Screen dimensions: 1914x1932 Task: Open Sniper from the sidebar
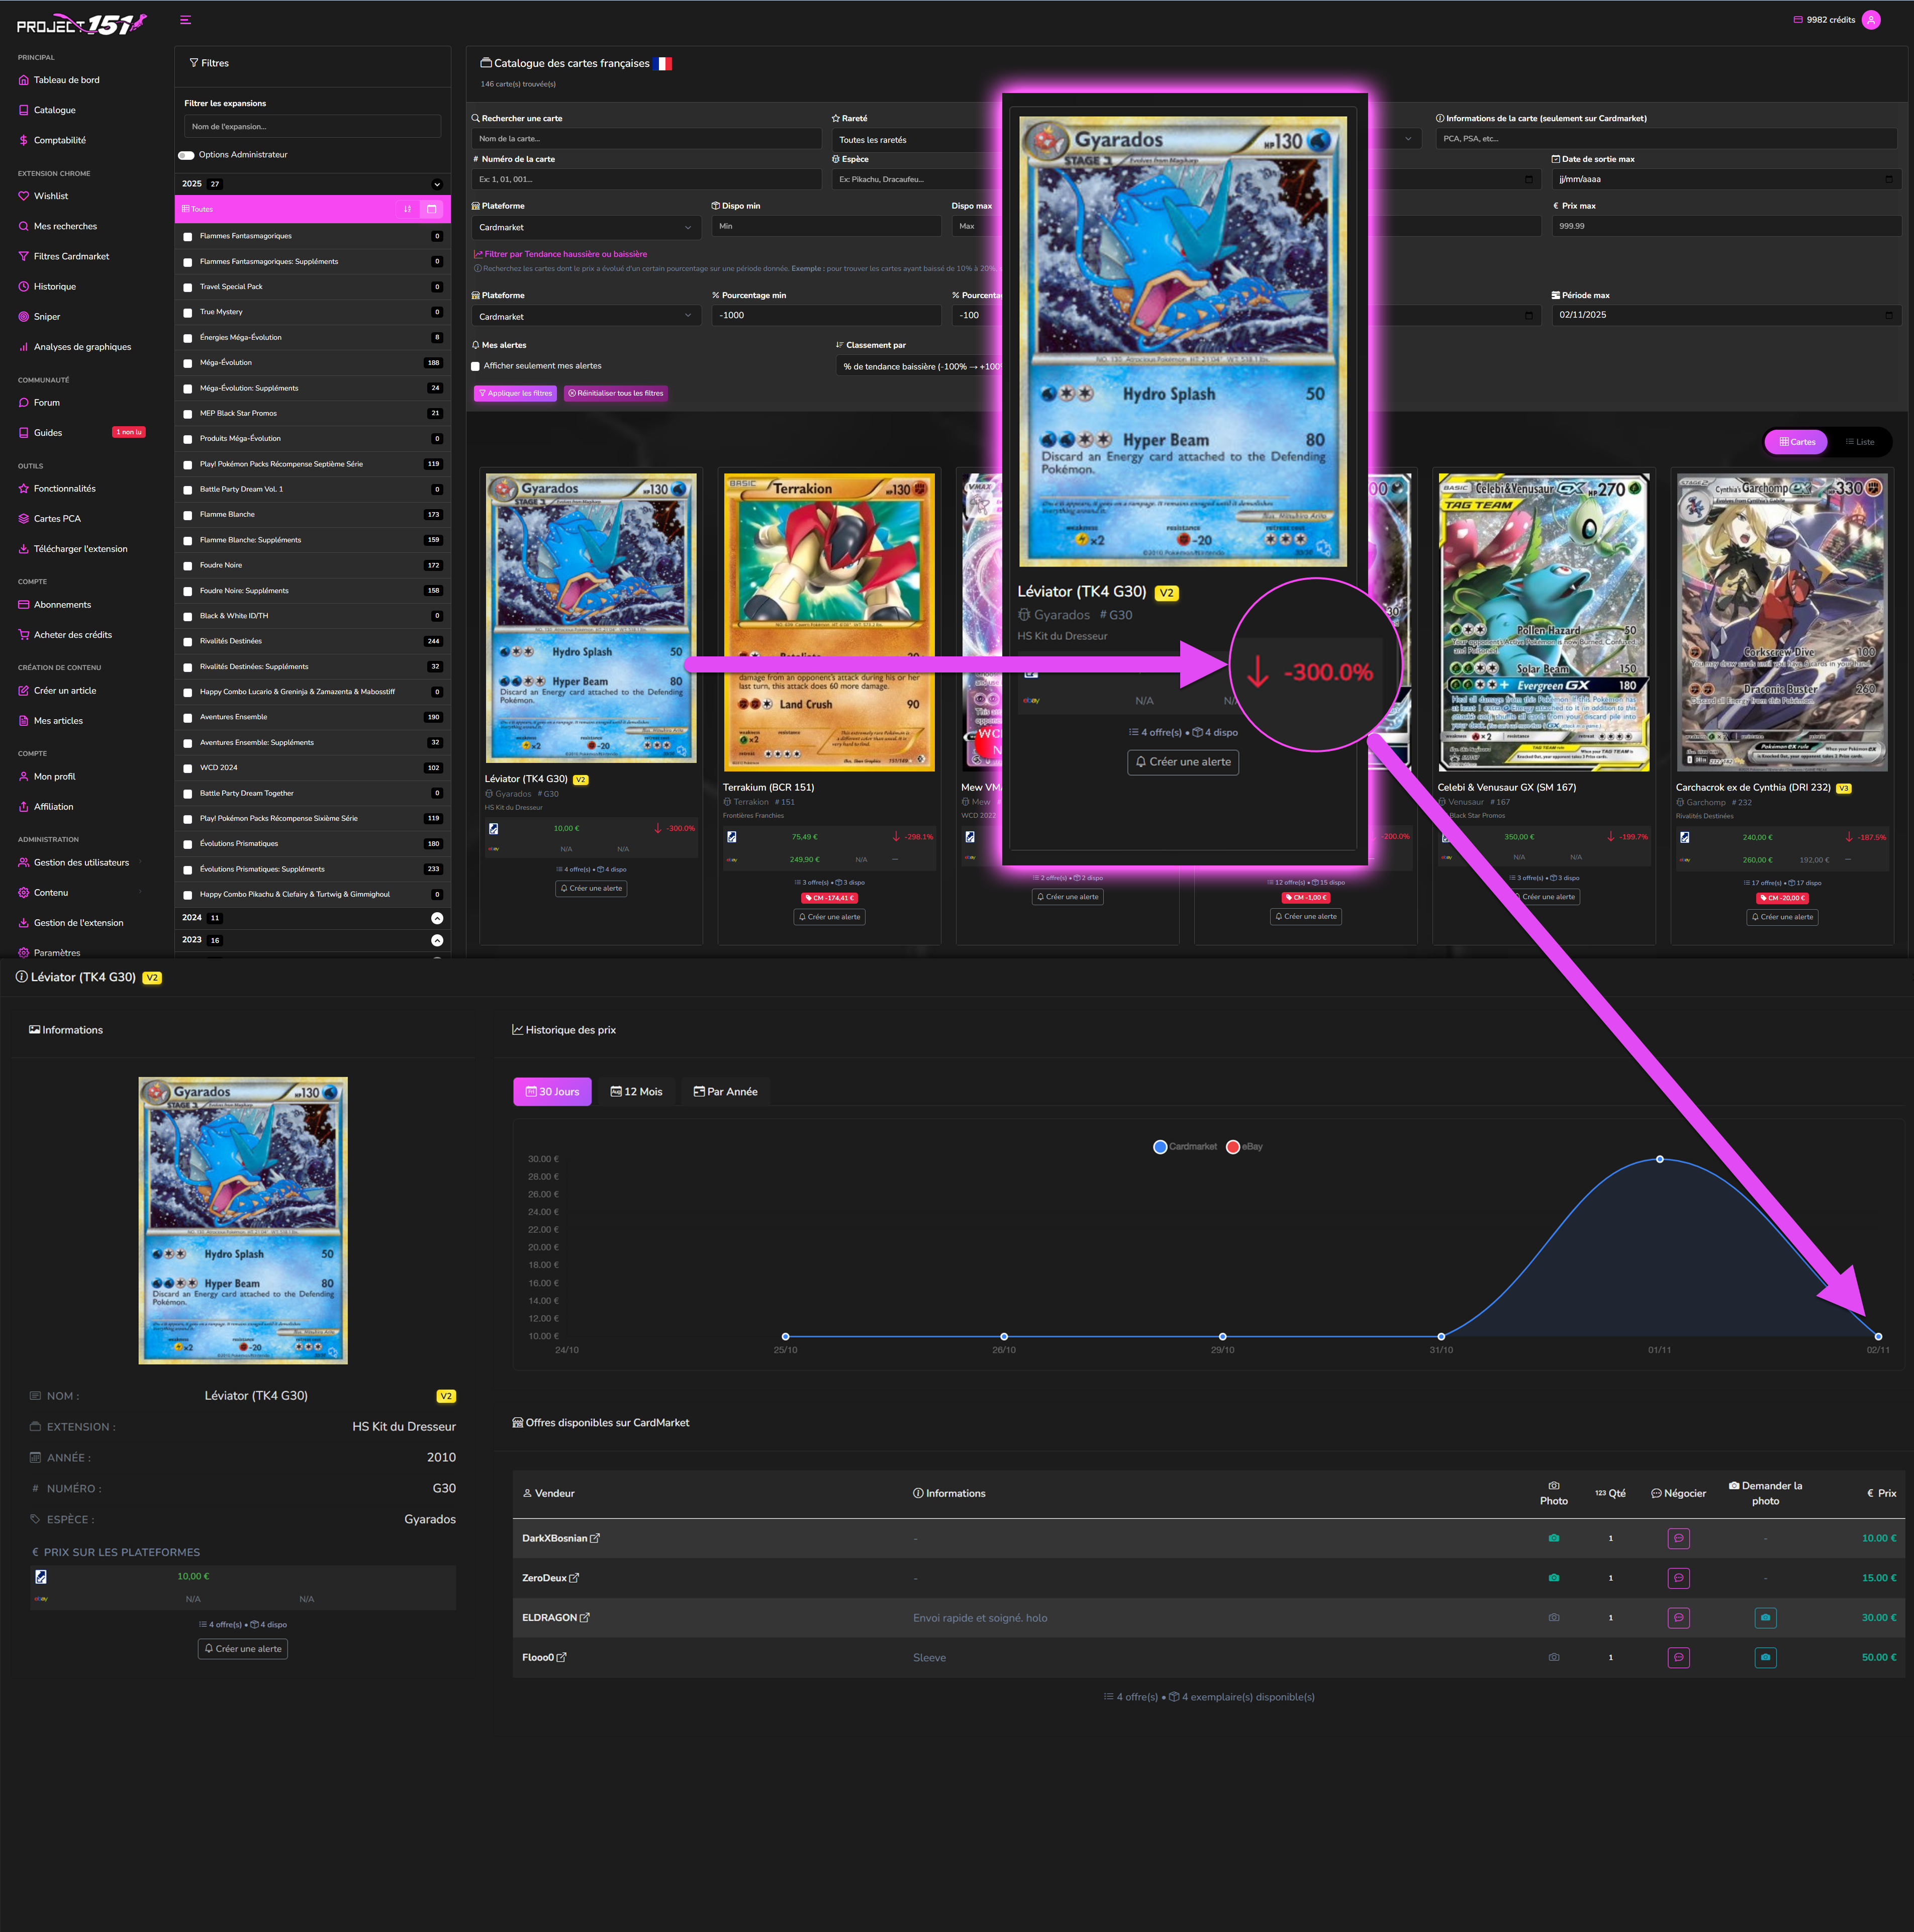[x=47, y=317]
